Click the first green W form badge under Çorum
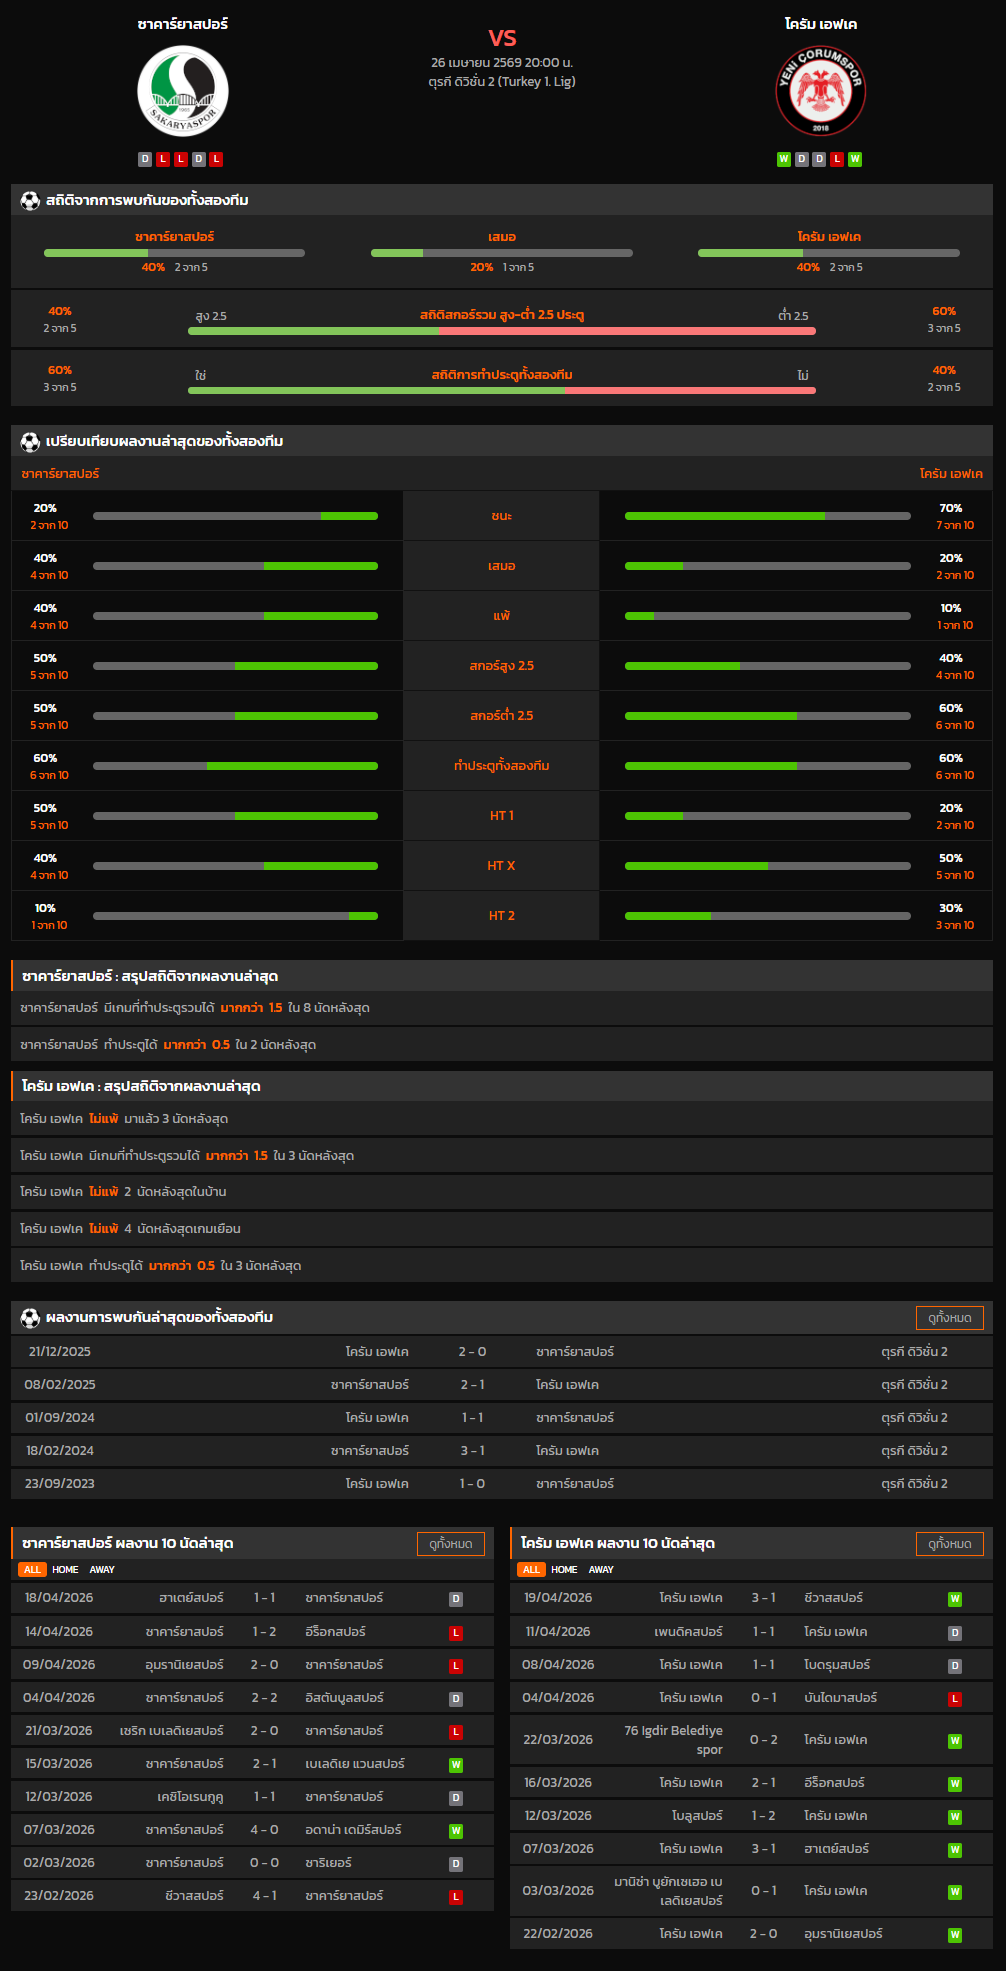The height and width of the screenshot is (1971, 1006). point(784,159)
